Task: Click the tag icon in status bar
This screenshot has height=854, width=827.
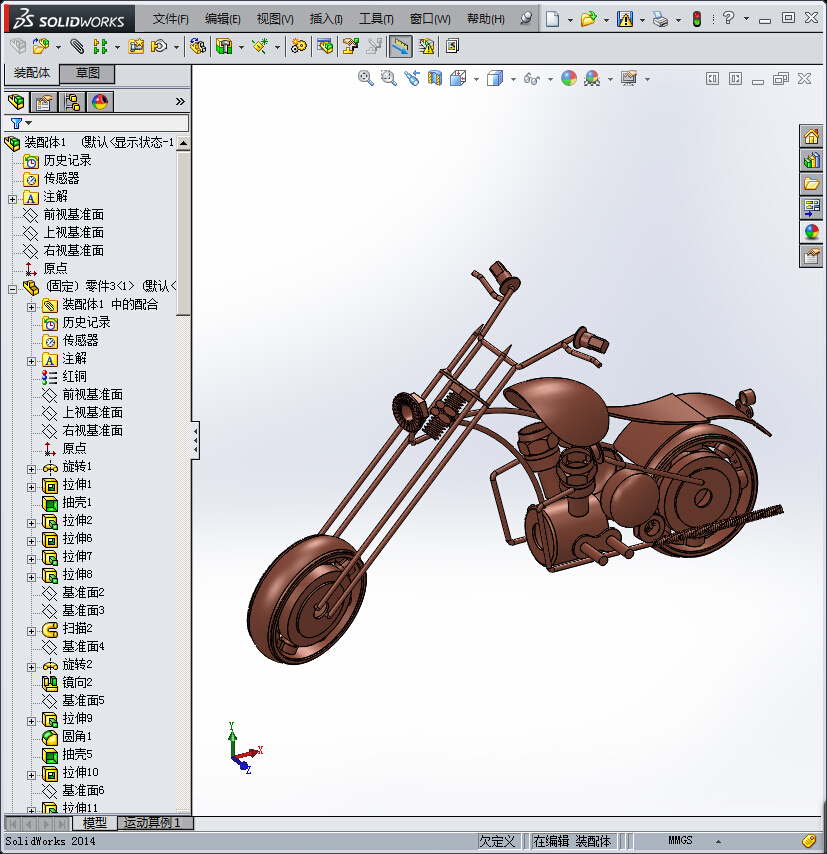Action: pyautogui.click(x=809, y=841)
